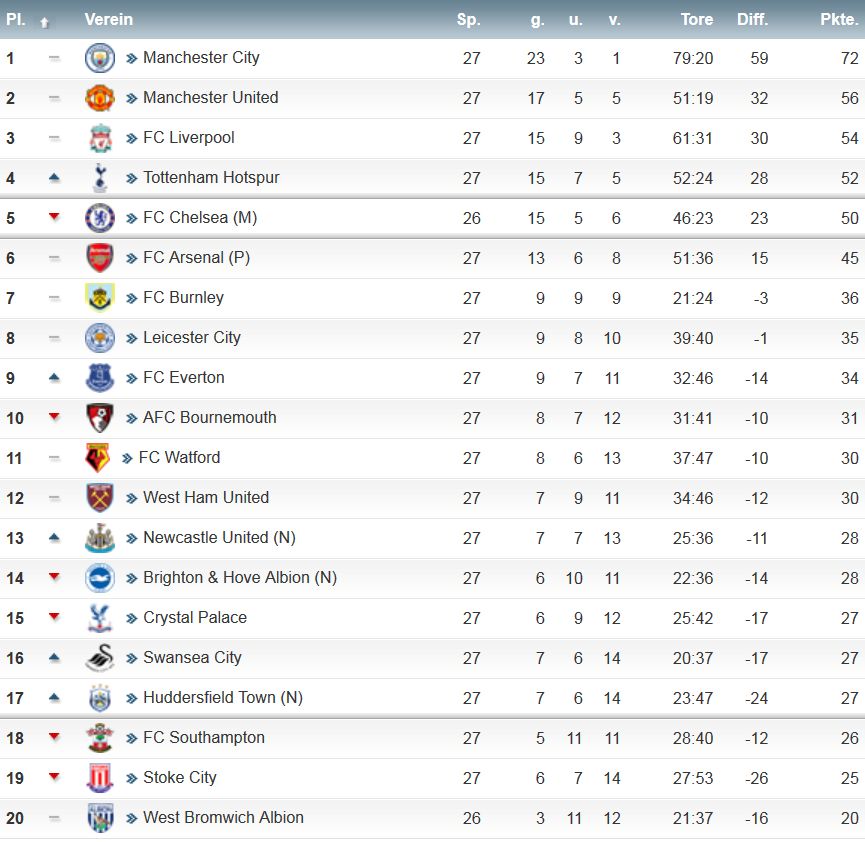Click the Tottenham Hotspur cockerel crest
Viewport: 865px width, 842px height.
click(100, 178)
